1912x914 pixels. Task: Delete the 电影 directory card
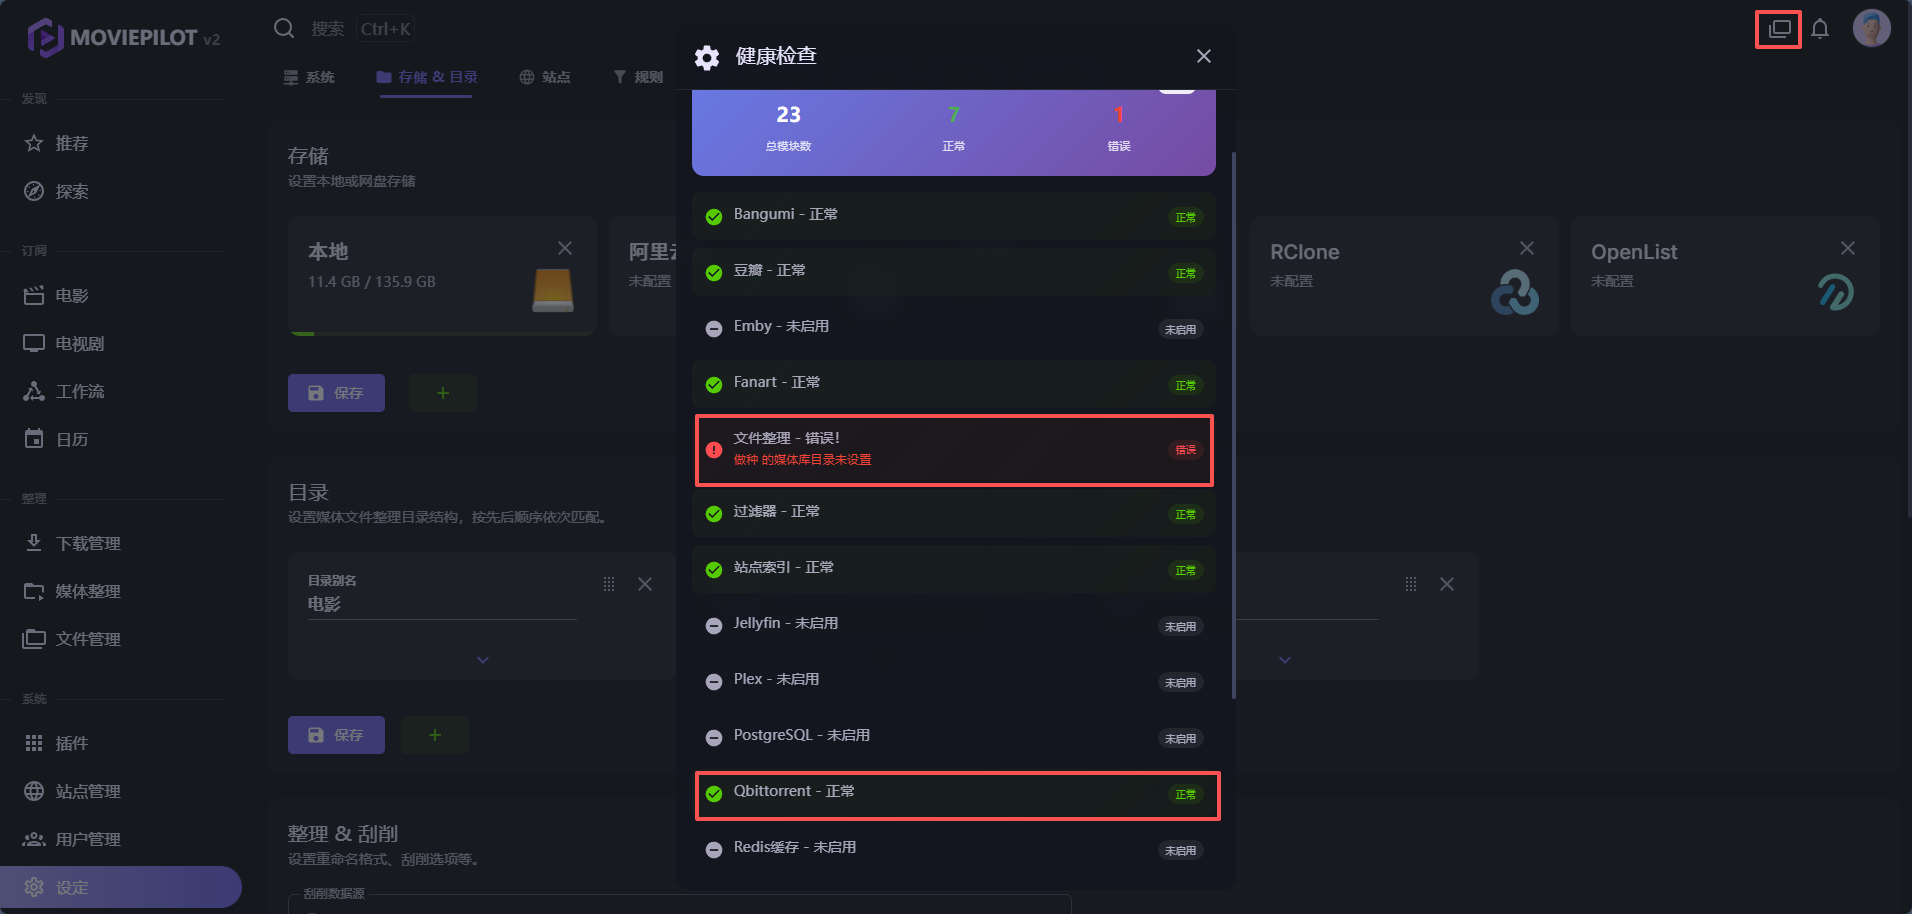[x=645, y=584]
